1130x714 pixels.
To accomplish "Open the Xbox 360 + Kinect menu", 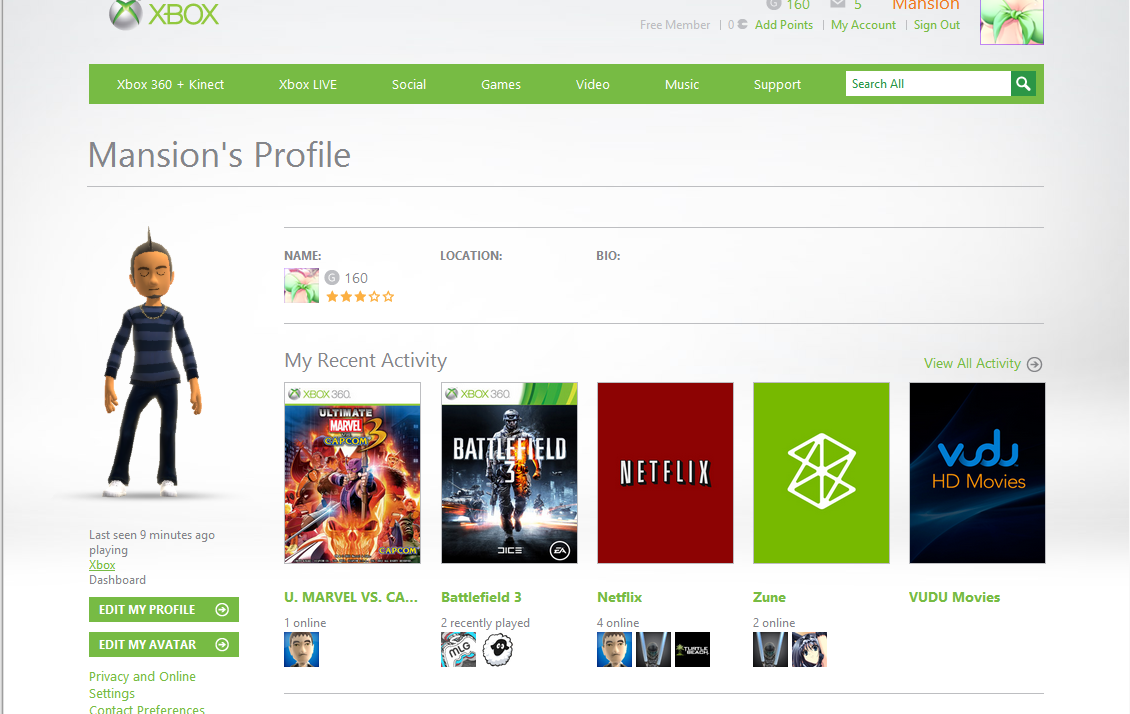I will (170, 84).
